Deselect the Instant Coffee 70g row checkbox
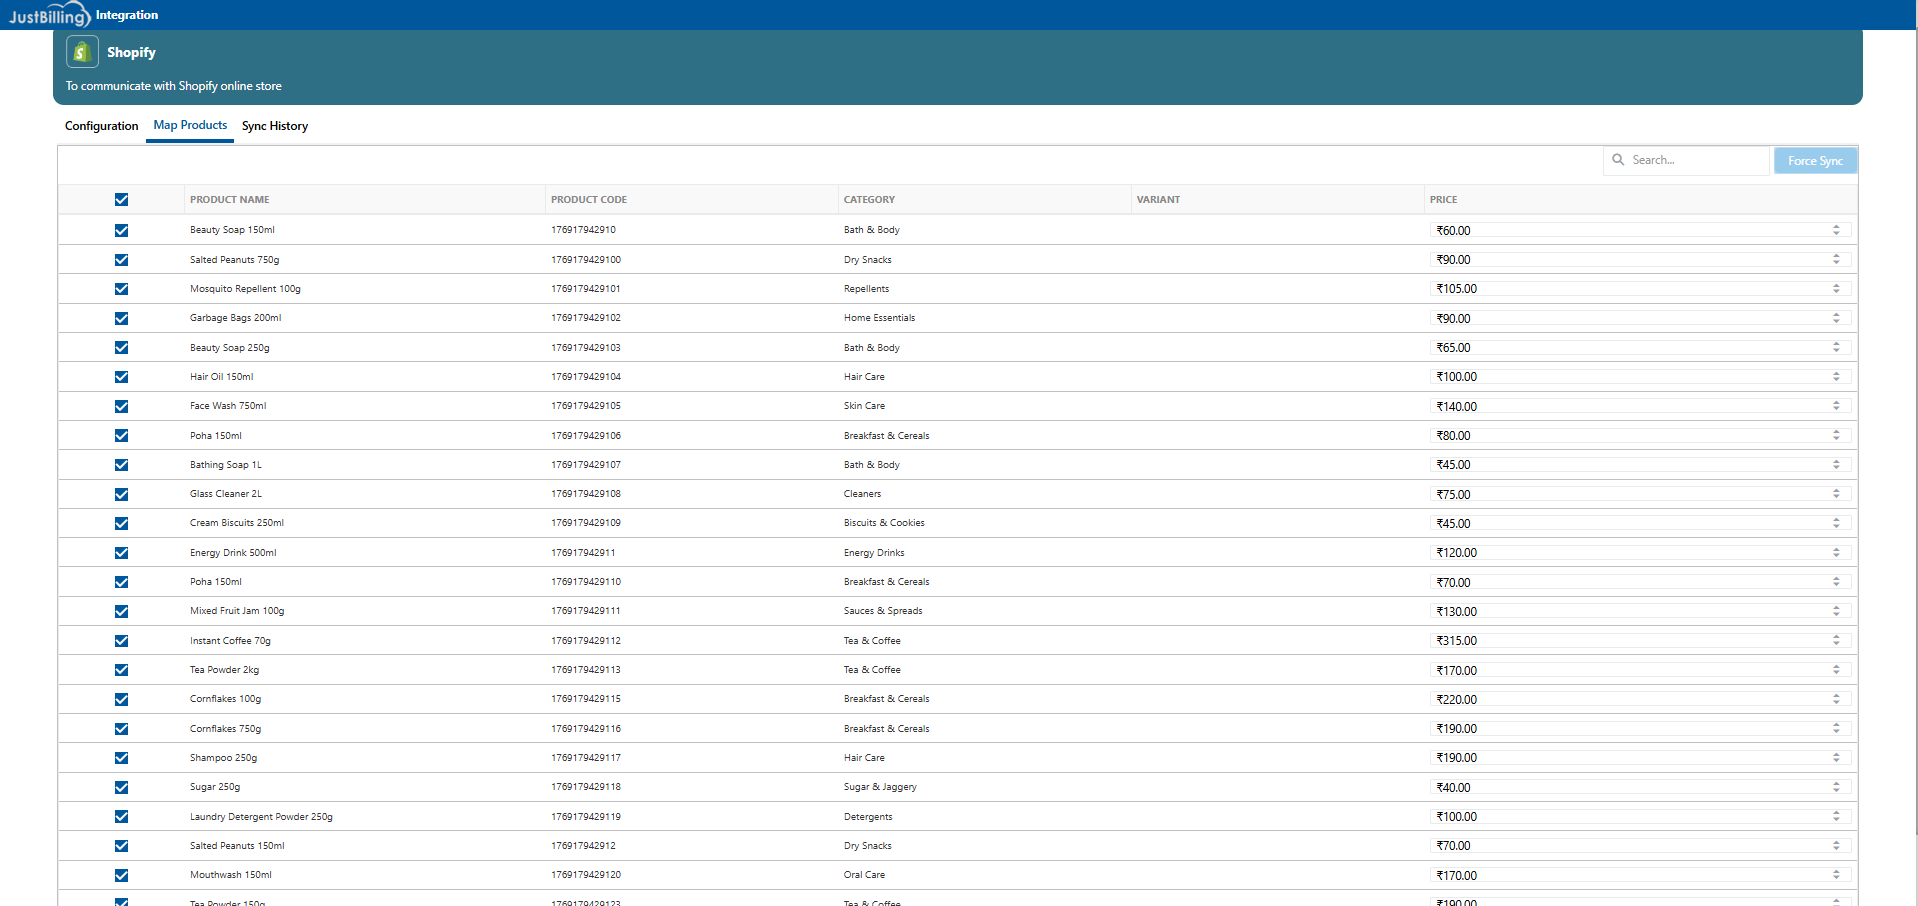This screenshot has height=906, width=1918. (121, 641)
